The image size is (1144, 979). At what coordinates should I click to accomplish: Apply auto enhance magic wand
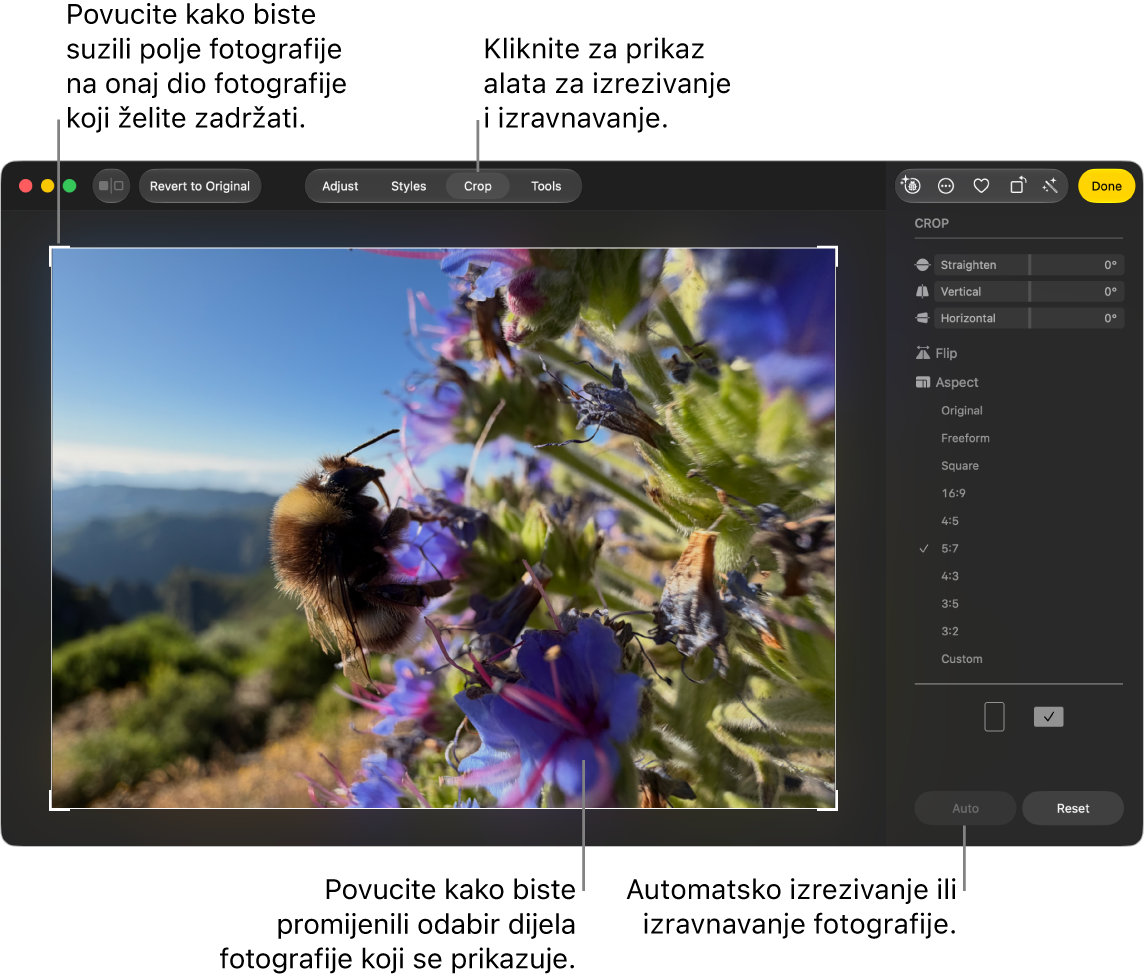(x=1051, y=186)
